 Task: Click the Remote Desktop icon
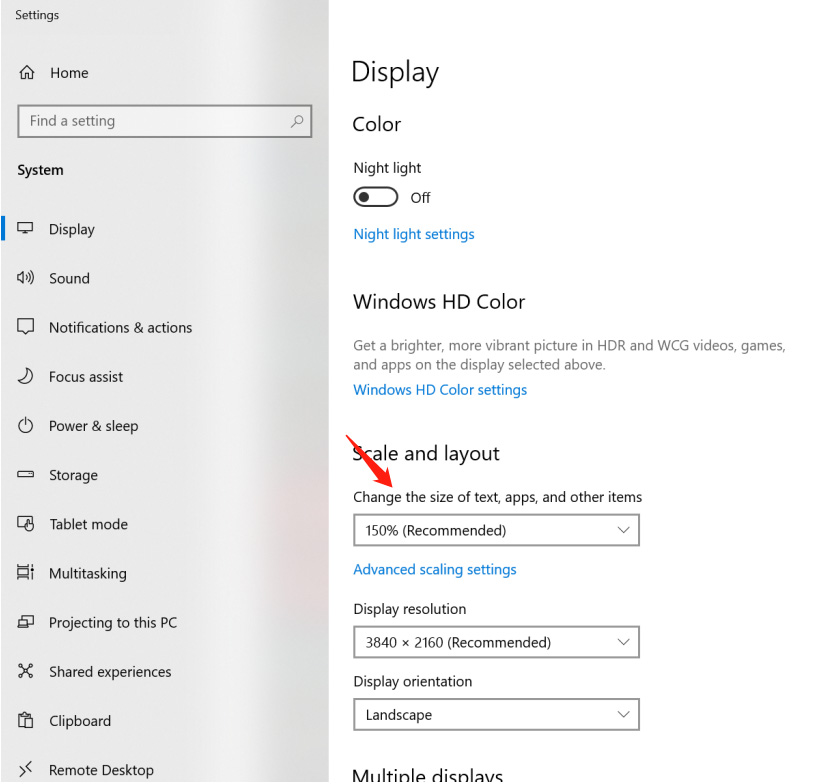(x=25, y=769)
